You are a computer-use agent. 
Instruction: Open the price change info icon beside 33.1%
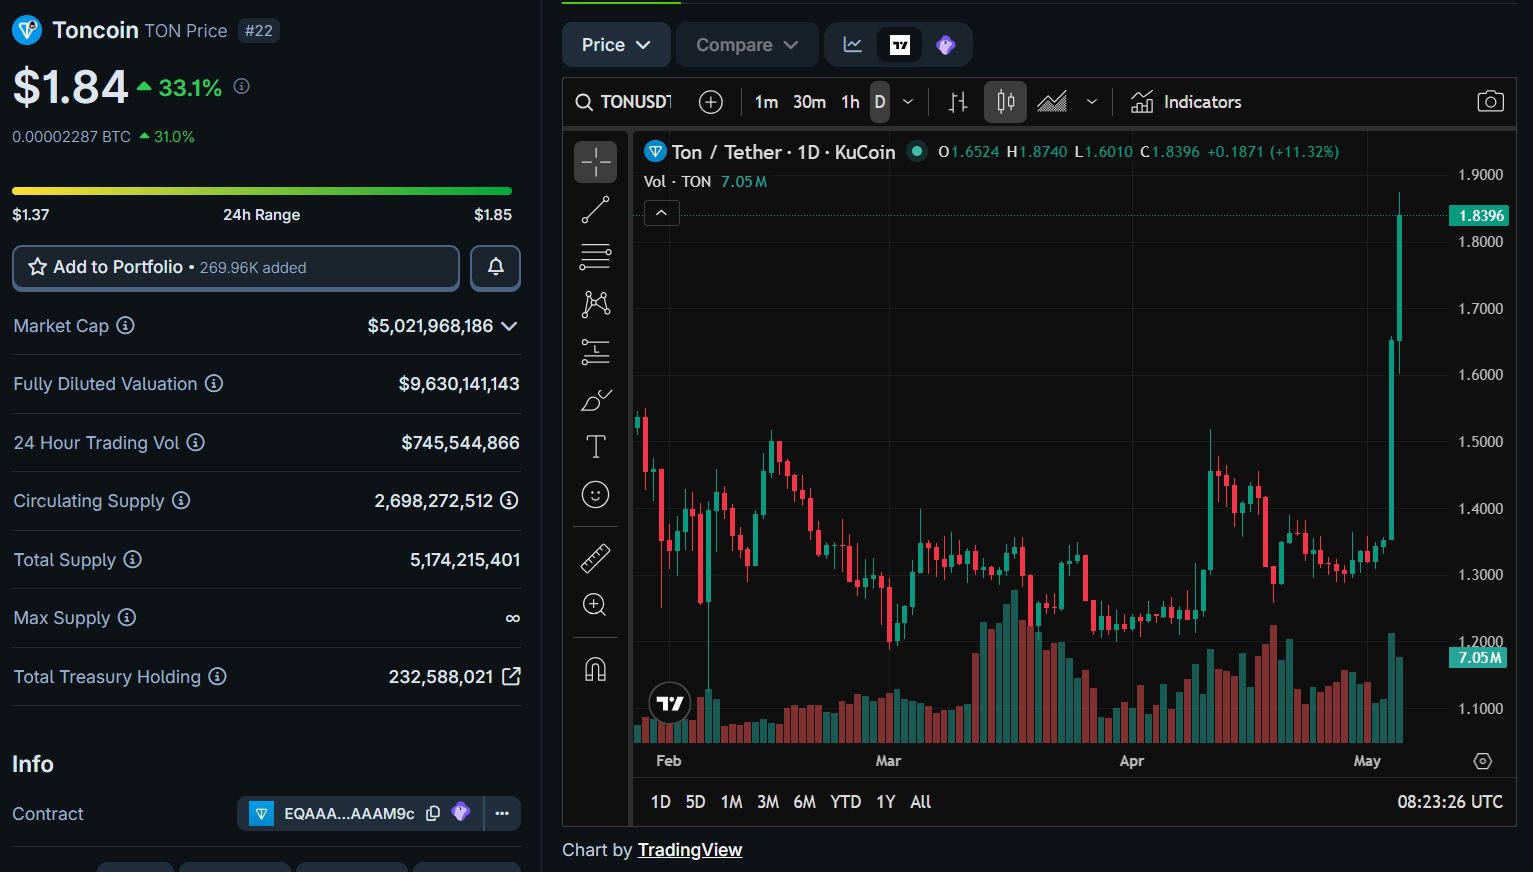coord(241,86)
